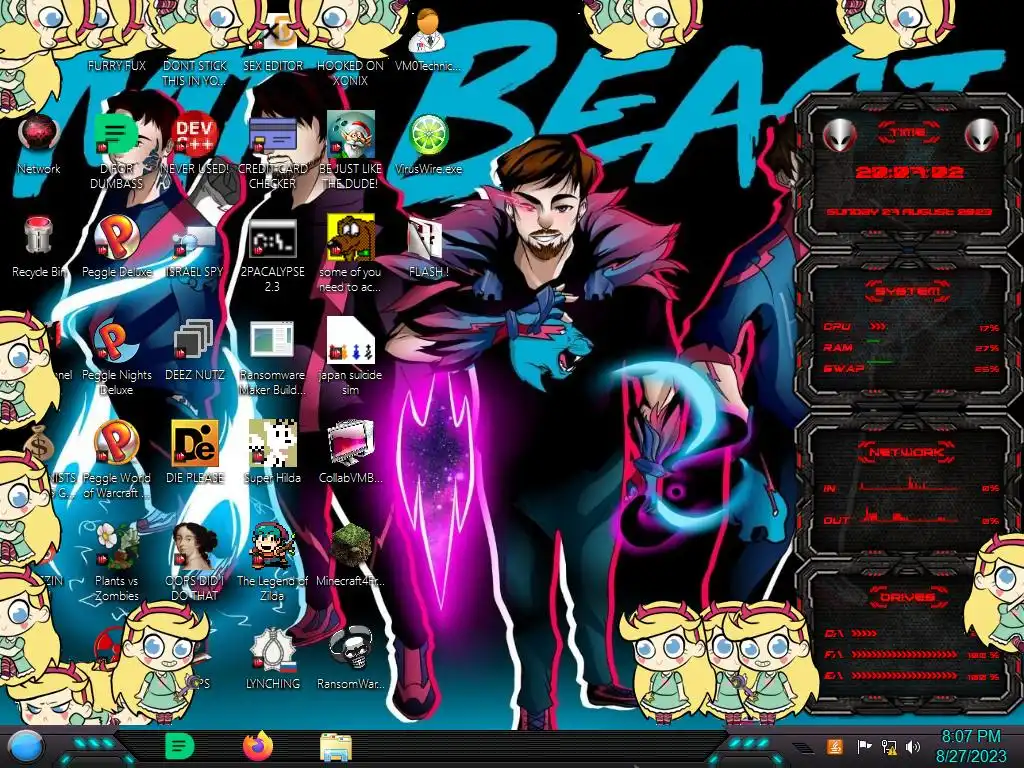Select the 'some of you need to ac...' icon
Image resolution: width=1024 pixels, height=768 pixels.
coord(350,255)
